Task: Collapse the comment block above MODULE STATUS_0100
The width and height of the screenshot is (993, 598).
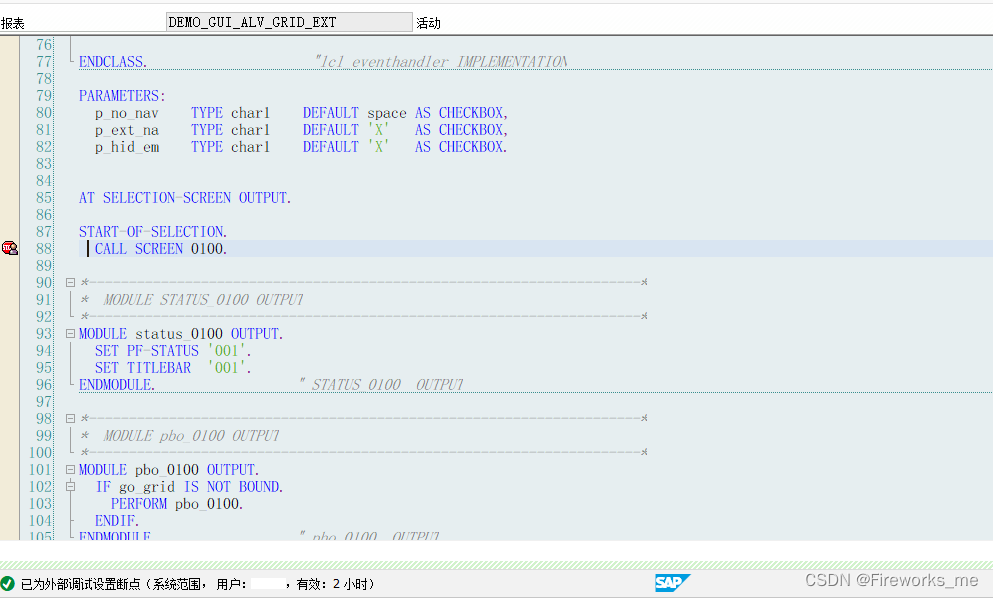Action: [70, 282]
